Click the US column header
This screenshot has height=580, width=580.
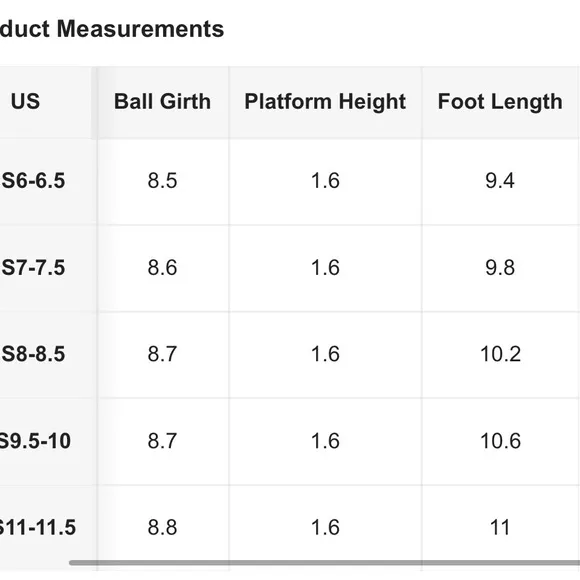(x=25, y=101)
